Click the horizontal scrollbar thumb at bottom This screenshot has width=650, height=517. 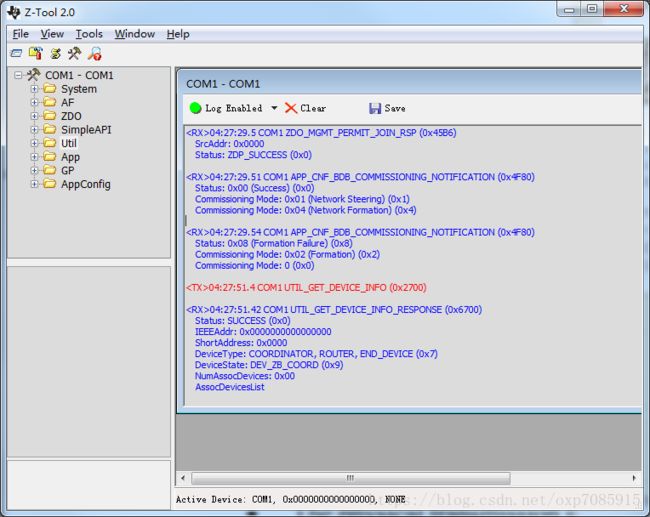(350, 478)
